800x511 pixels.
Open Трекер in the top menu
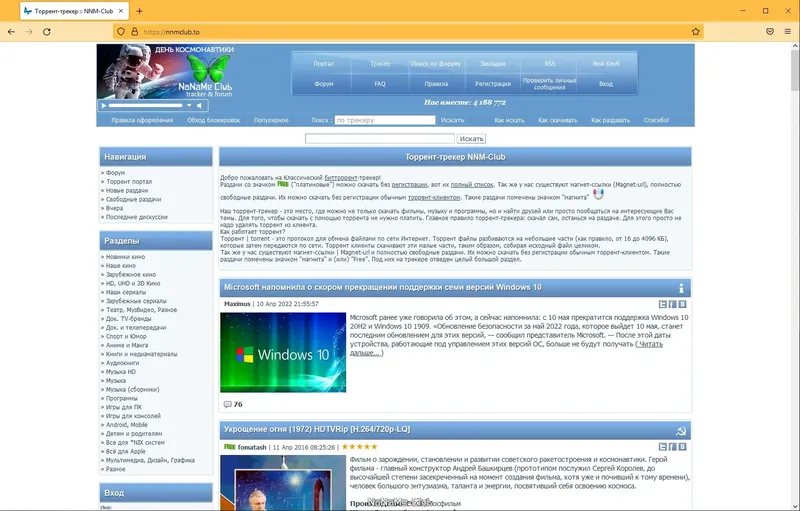coord(380,64)
